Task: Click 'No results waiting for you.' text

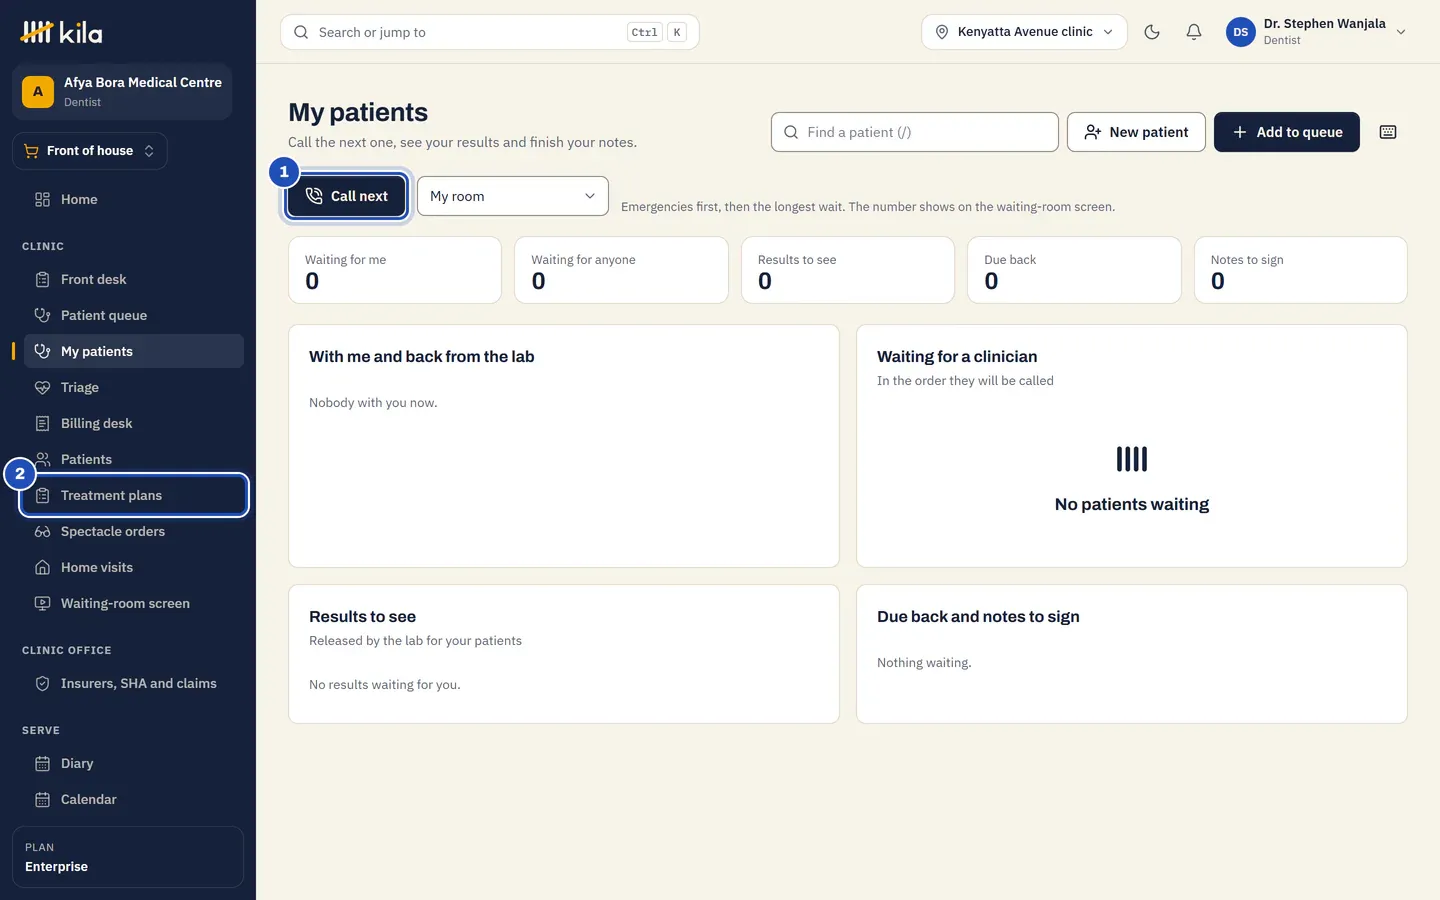Action: pyautogui.click(x=385, y=685)
